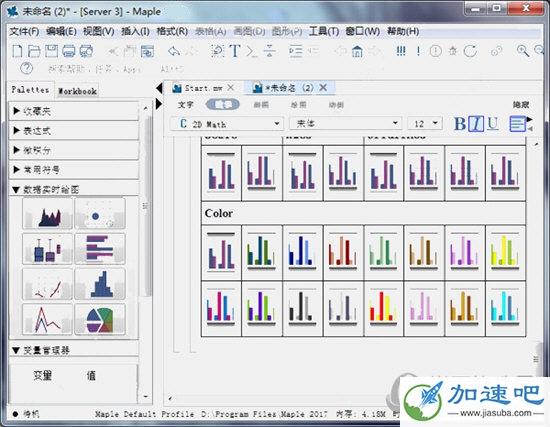This screenshot has width=550, height=427.
Task: Close the Start.mw document tab
Action: 231,88
